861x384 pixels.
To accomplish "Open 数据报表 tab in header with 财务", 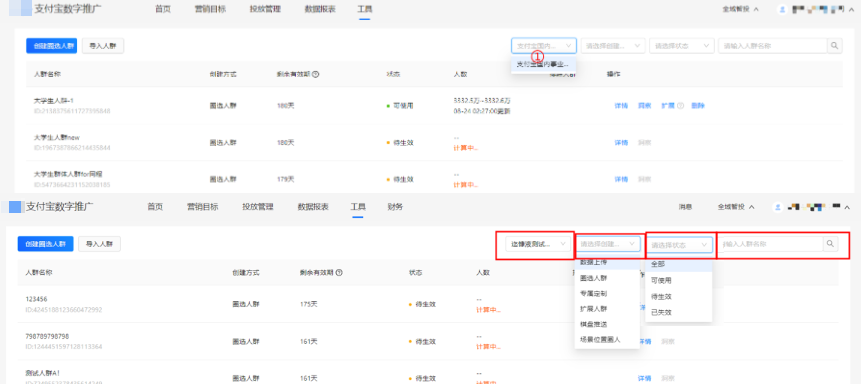I will [313, 207].
